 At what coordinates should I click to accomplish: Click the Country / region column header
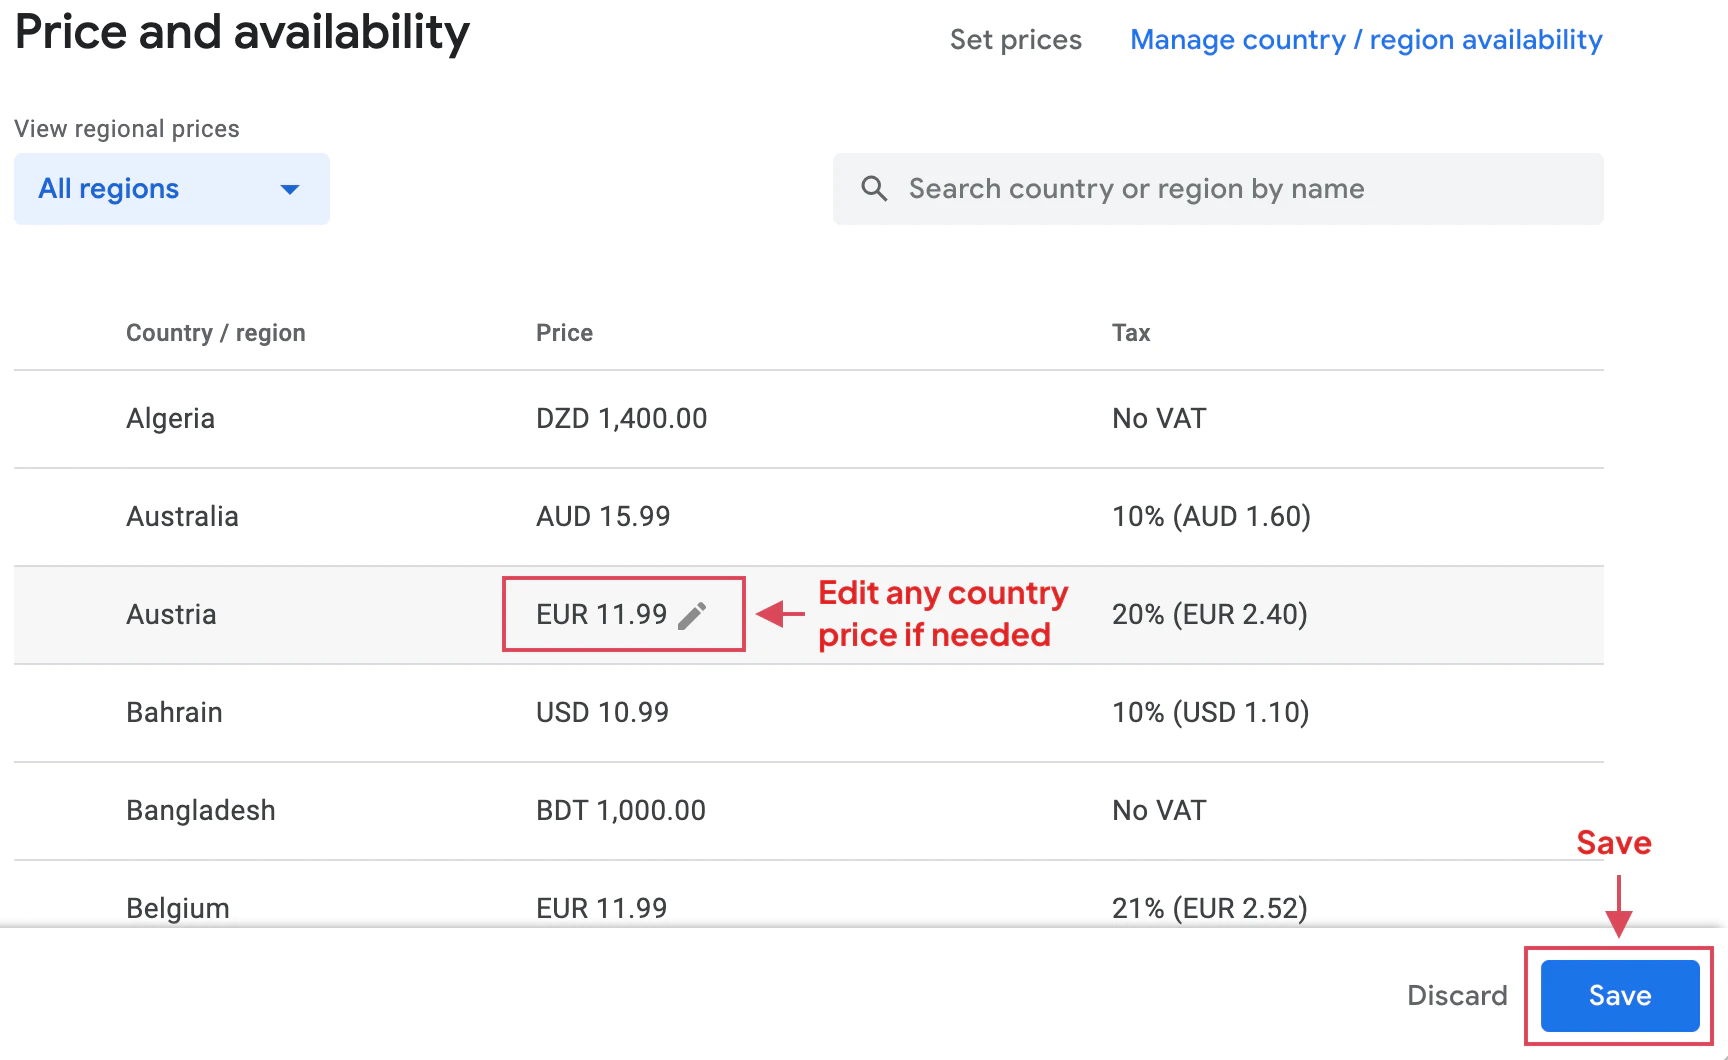tap(215, 332)
